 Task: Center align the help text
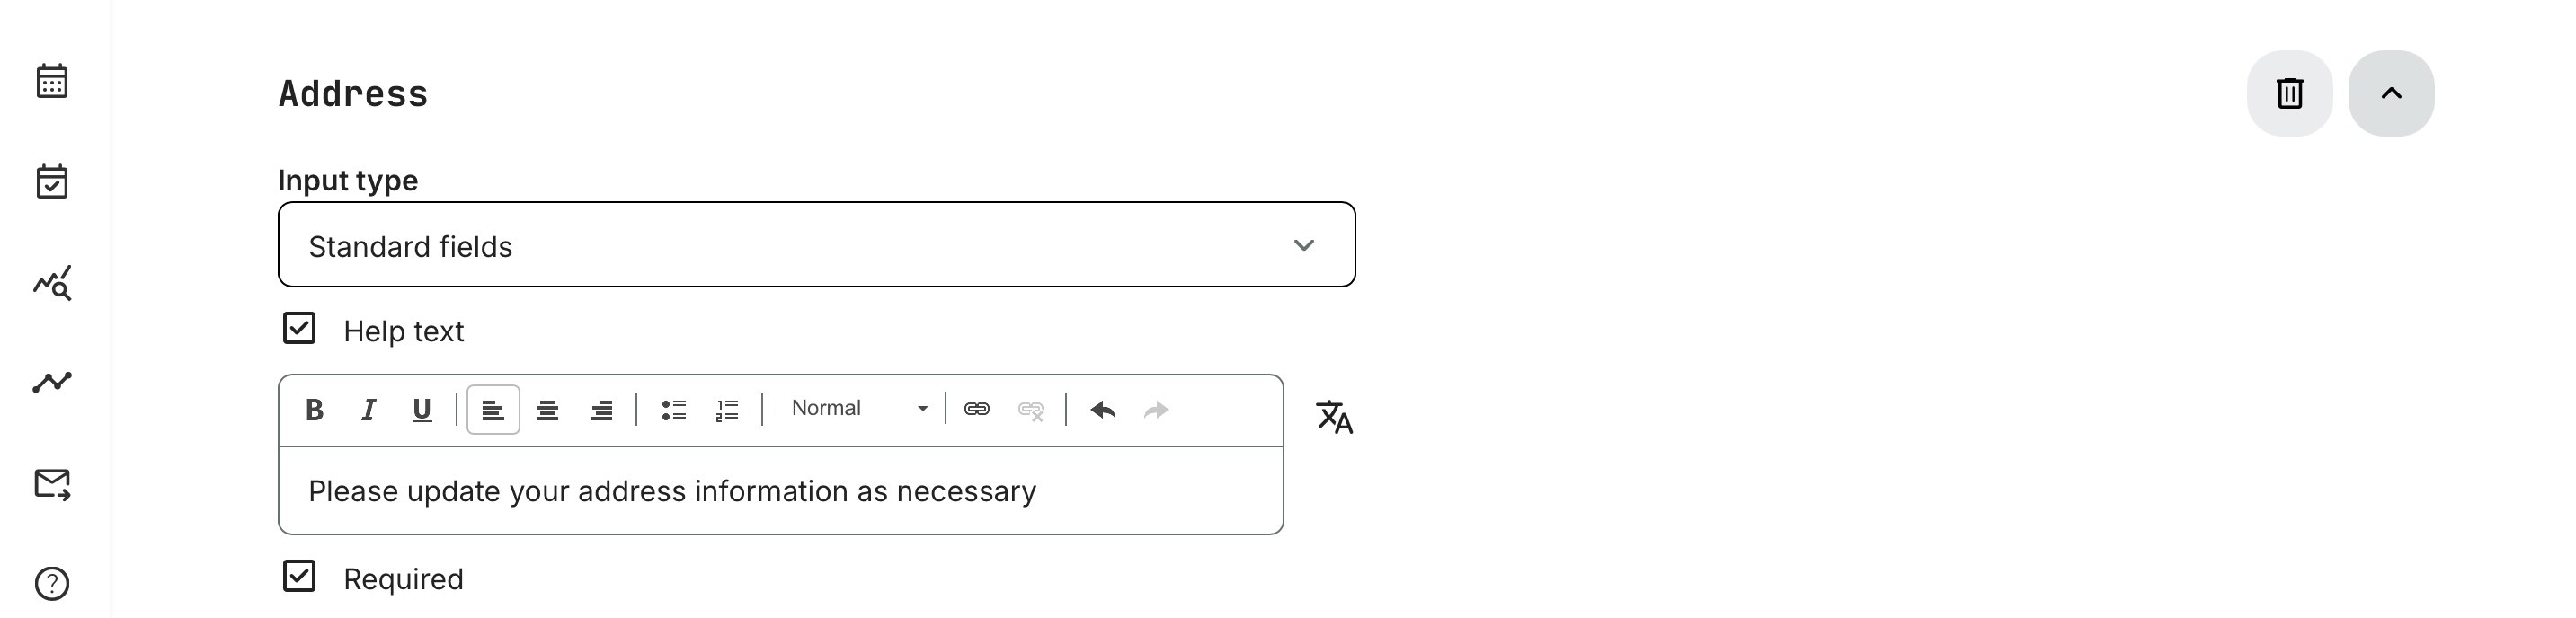[x=547, y=410]
